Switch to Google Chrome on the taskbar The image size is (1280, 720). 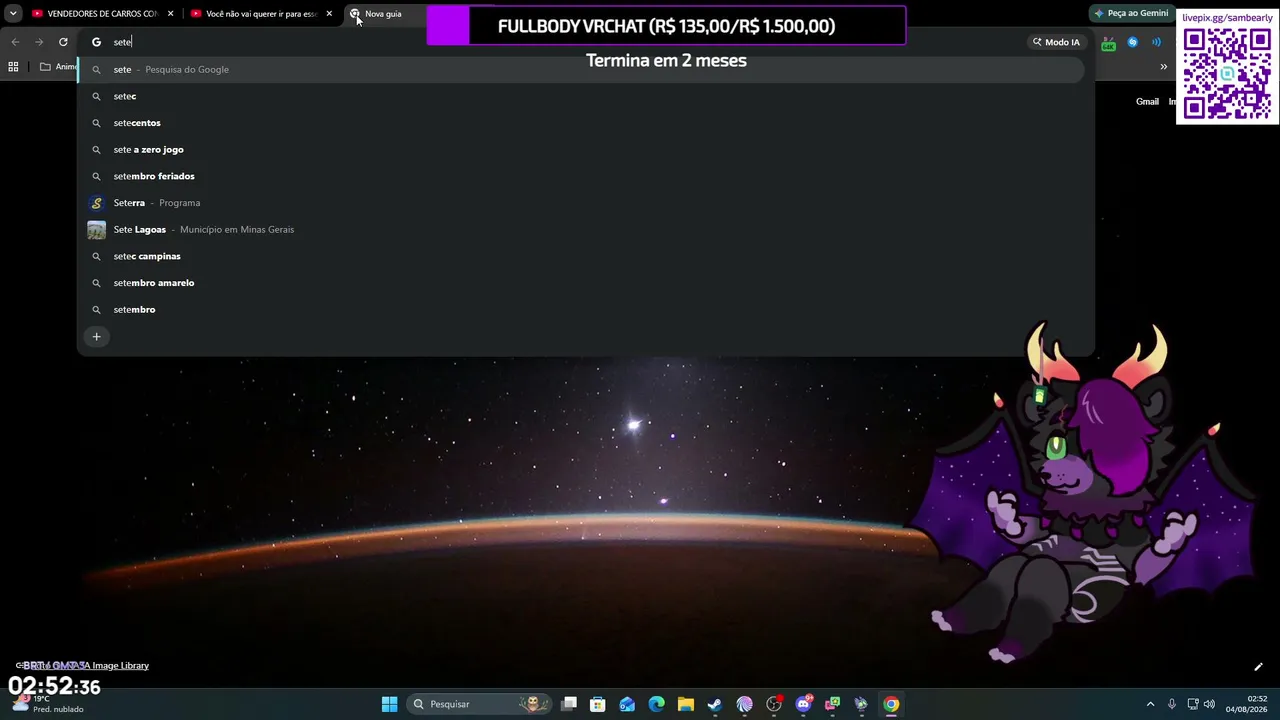click(891, 704)
